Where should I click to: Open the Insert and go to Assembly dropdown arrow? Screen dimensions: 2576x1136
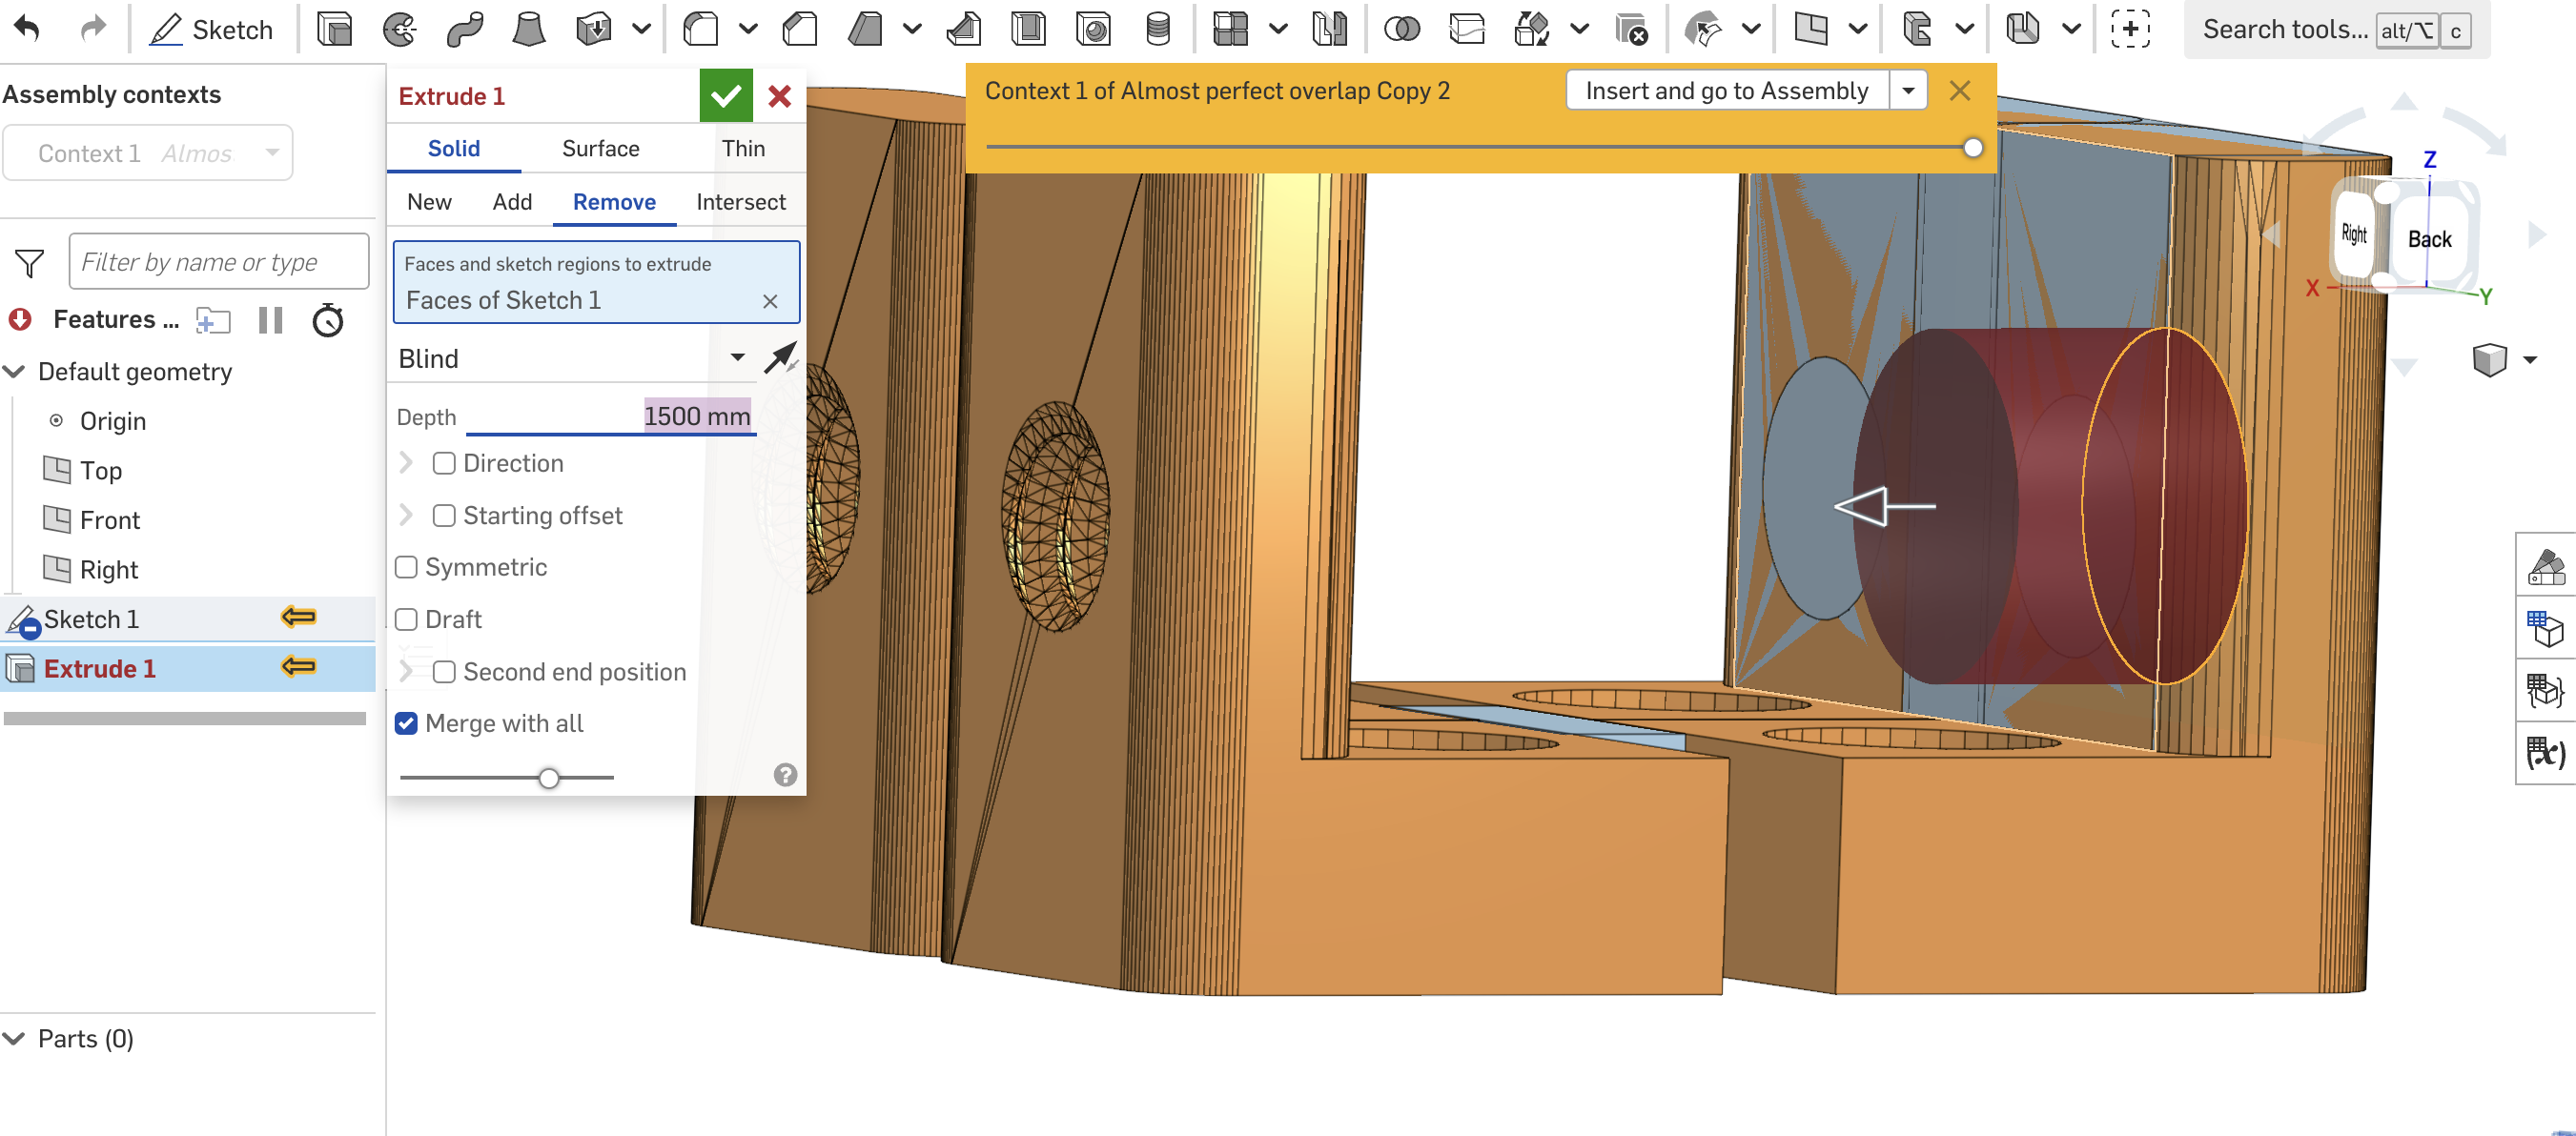point(1908,90)
